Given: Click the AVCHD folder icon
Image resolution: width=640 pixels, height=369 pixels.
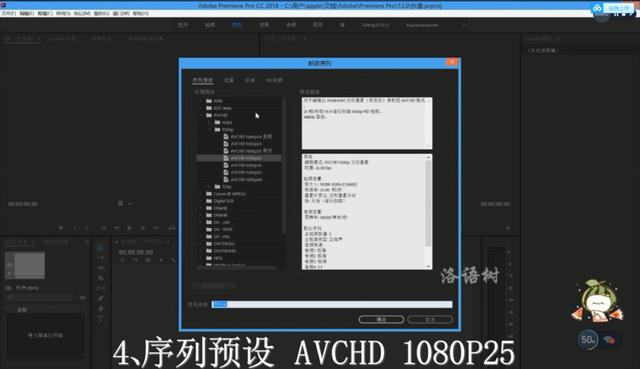Looking at the screenshot, I should tap(209, 116).
